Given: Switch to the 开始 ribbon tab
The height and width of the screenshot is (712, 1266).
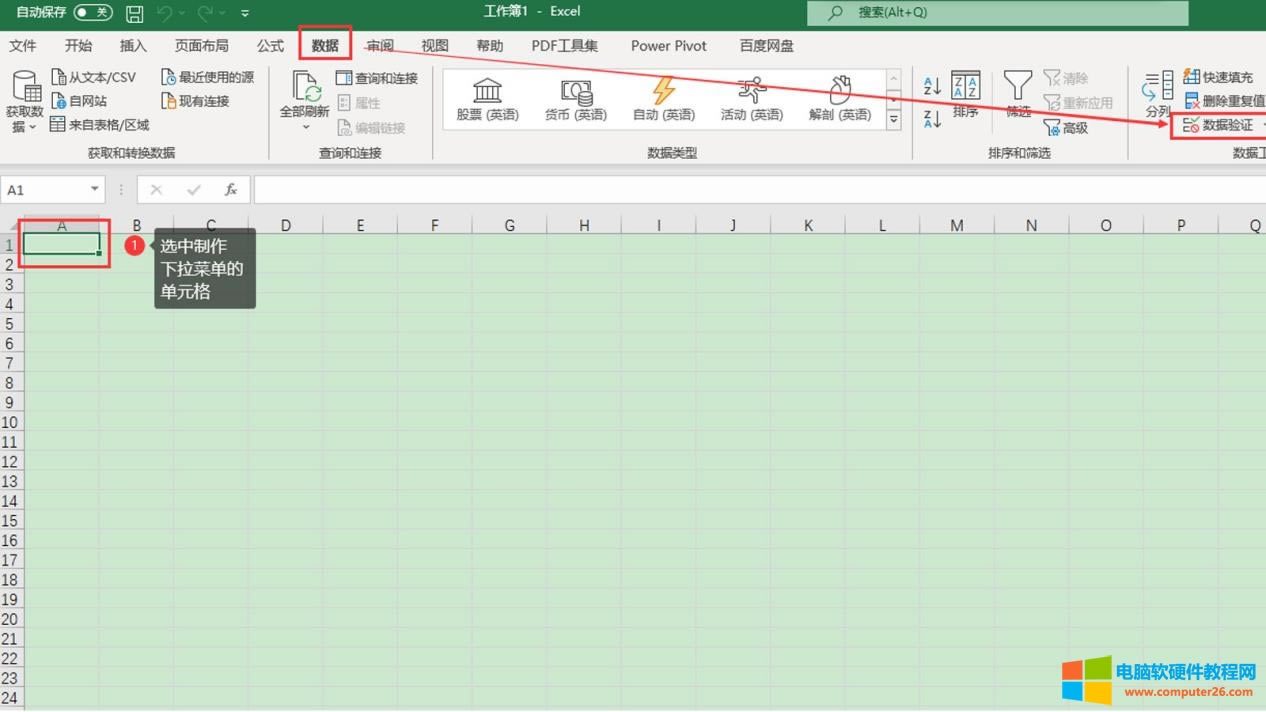Looking at the screenshot, I should tap(78, 45).
